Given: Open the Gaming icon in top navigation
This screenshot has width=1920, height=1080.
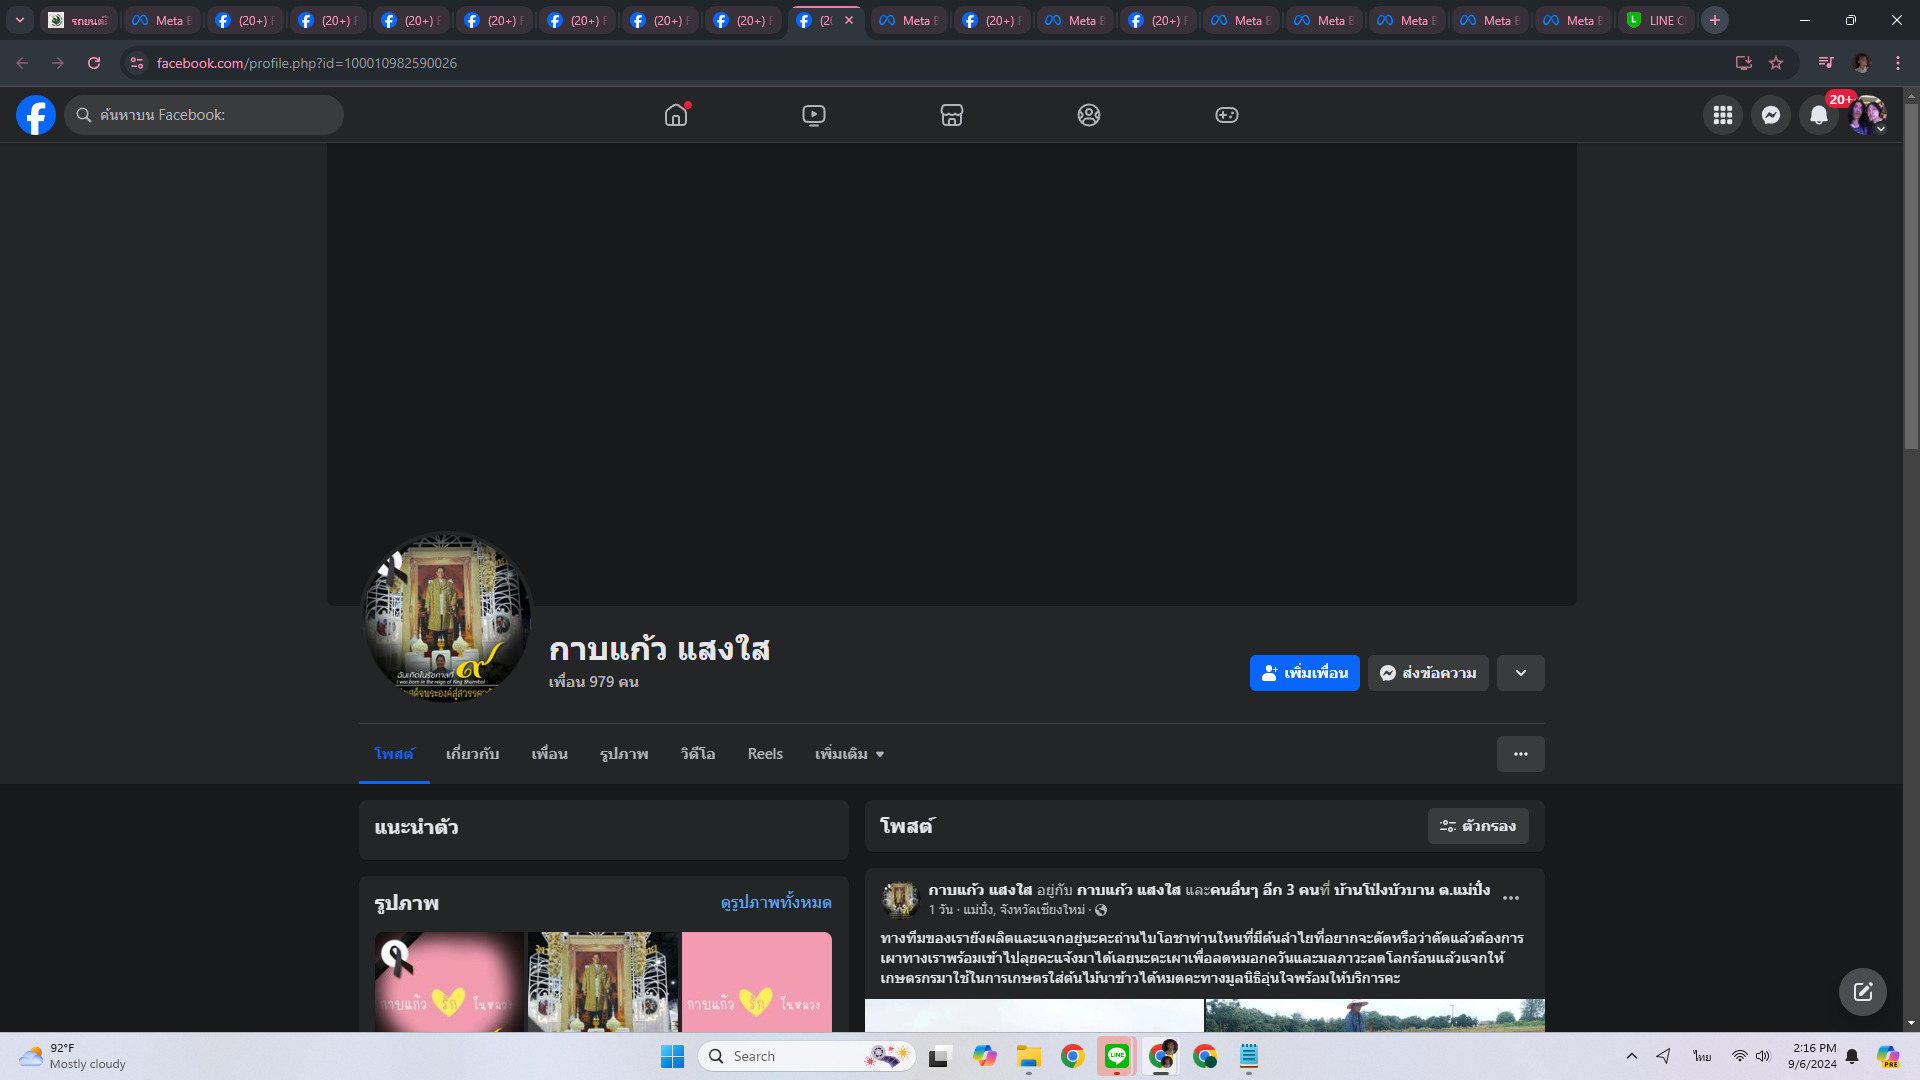Looking at the screenshot, I should pos(1226,115).
